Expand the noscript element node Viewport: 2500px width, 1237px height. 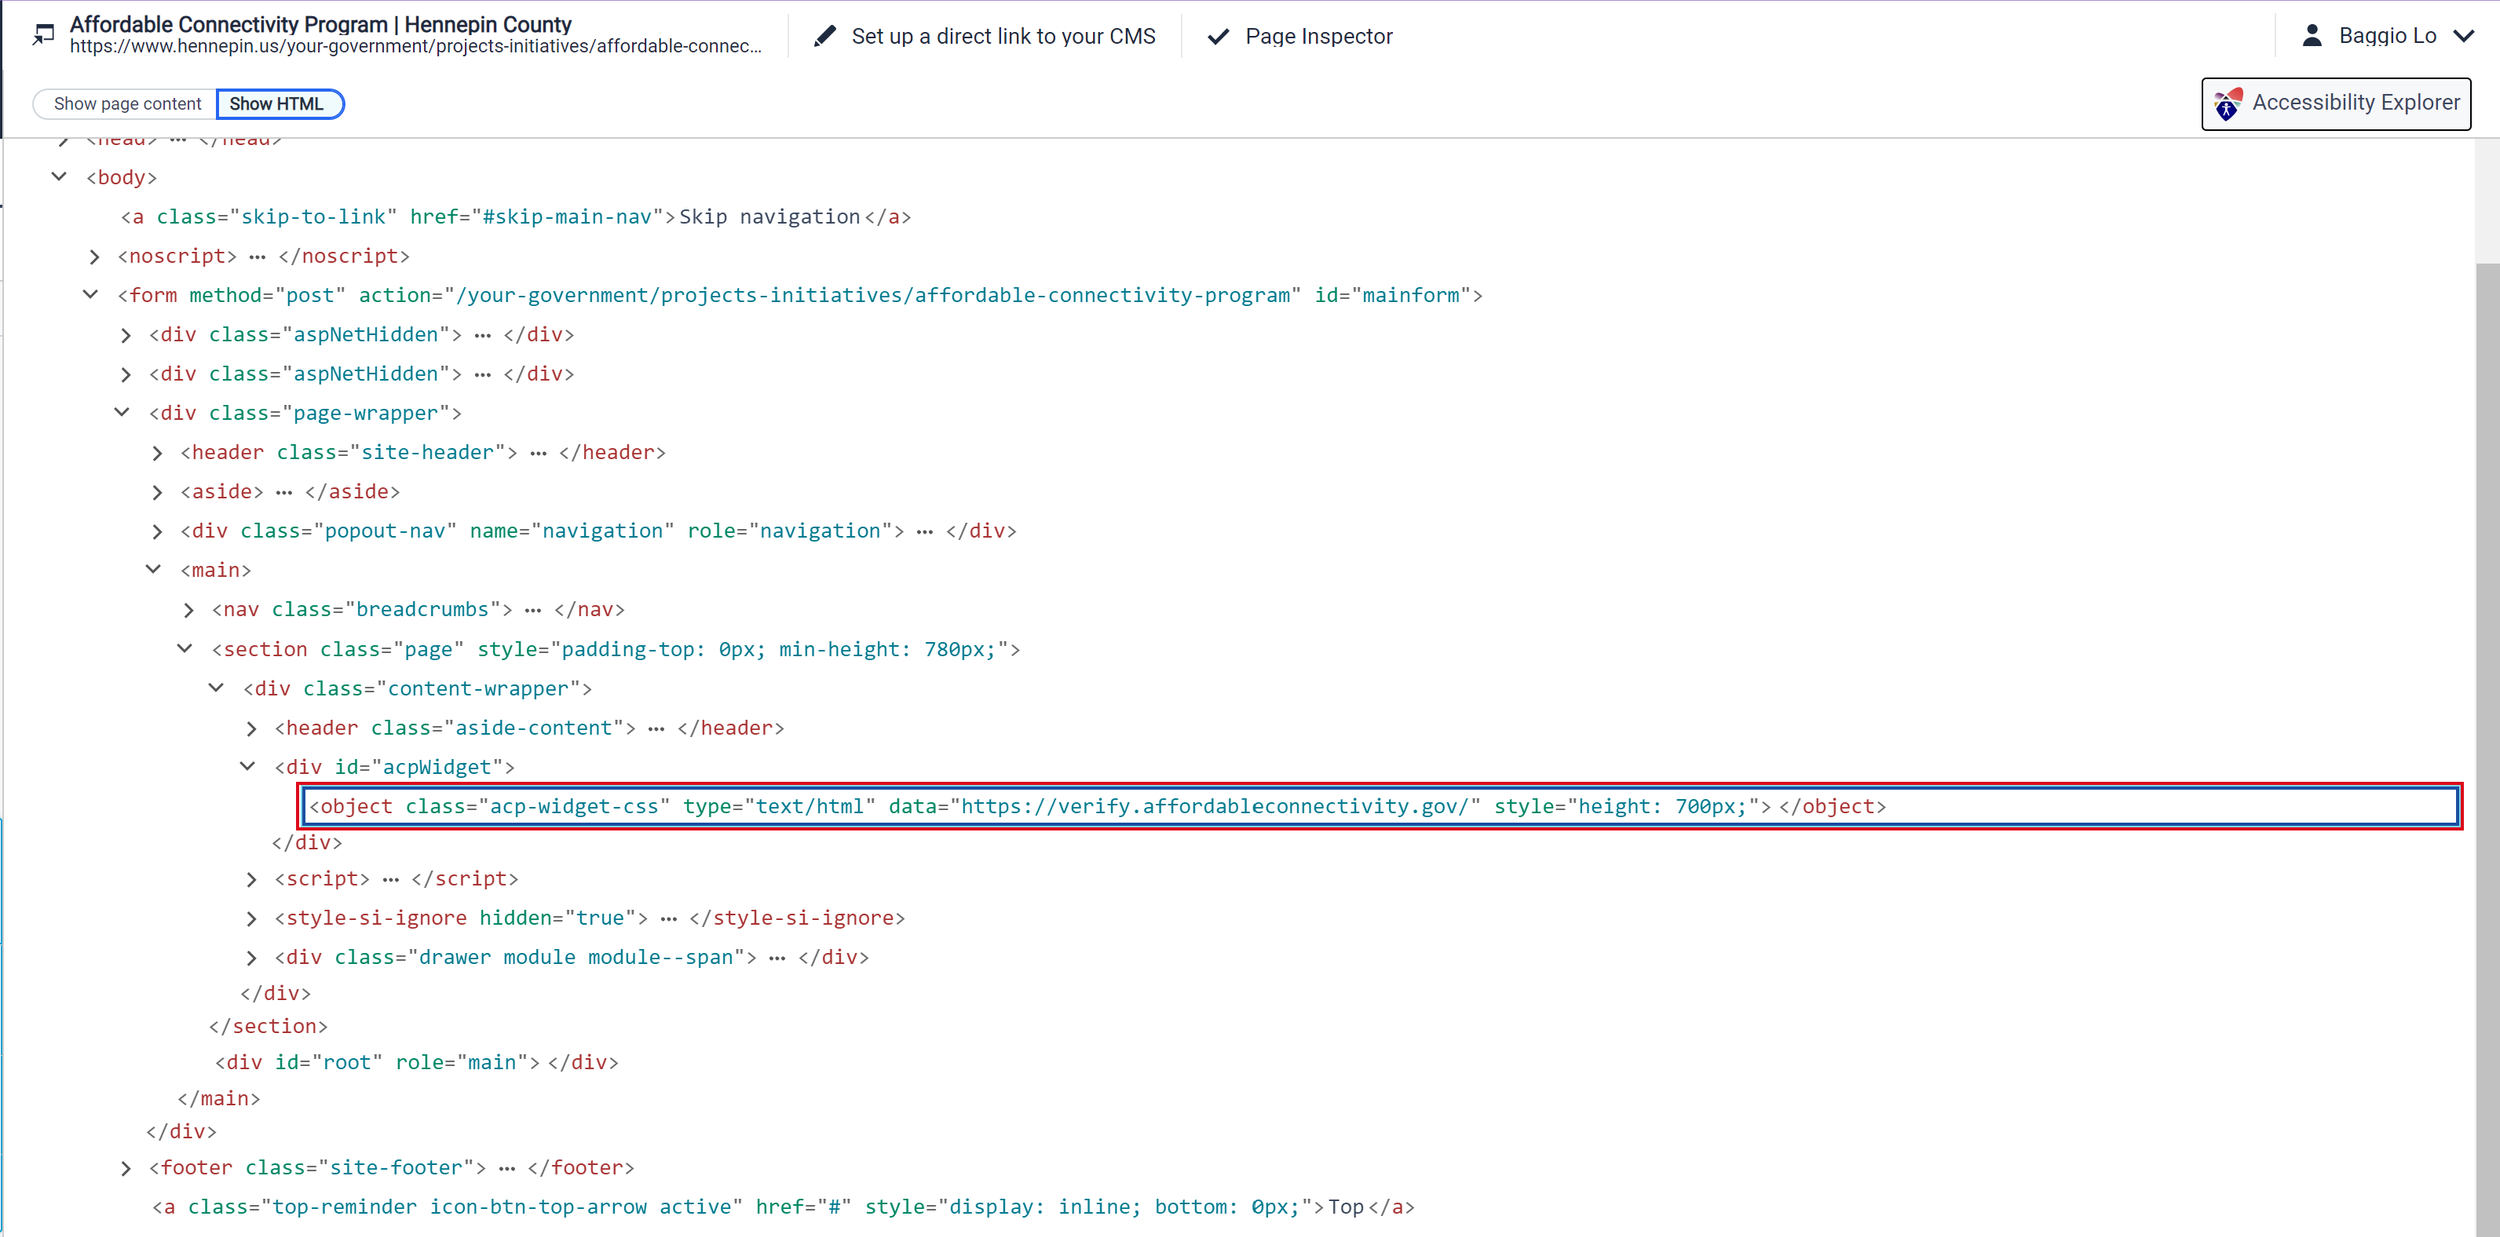click(x=94, y=257)
